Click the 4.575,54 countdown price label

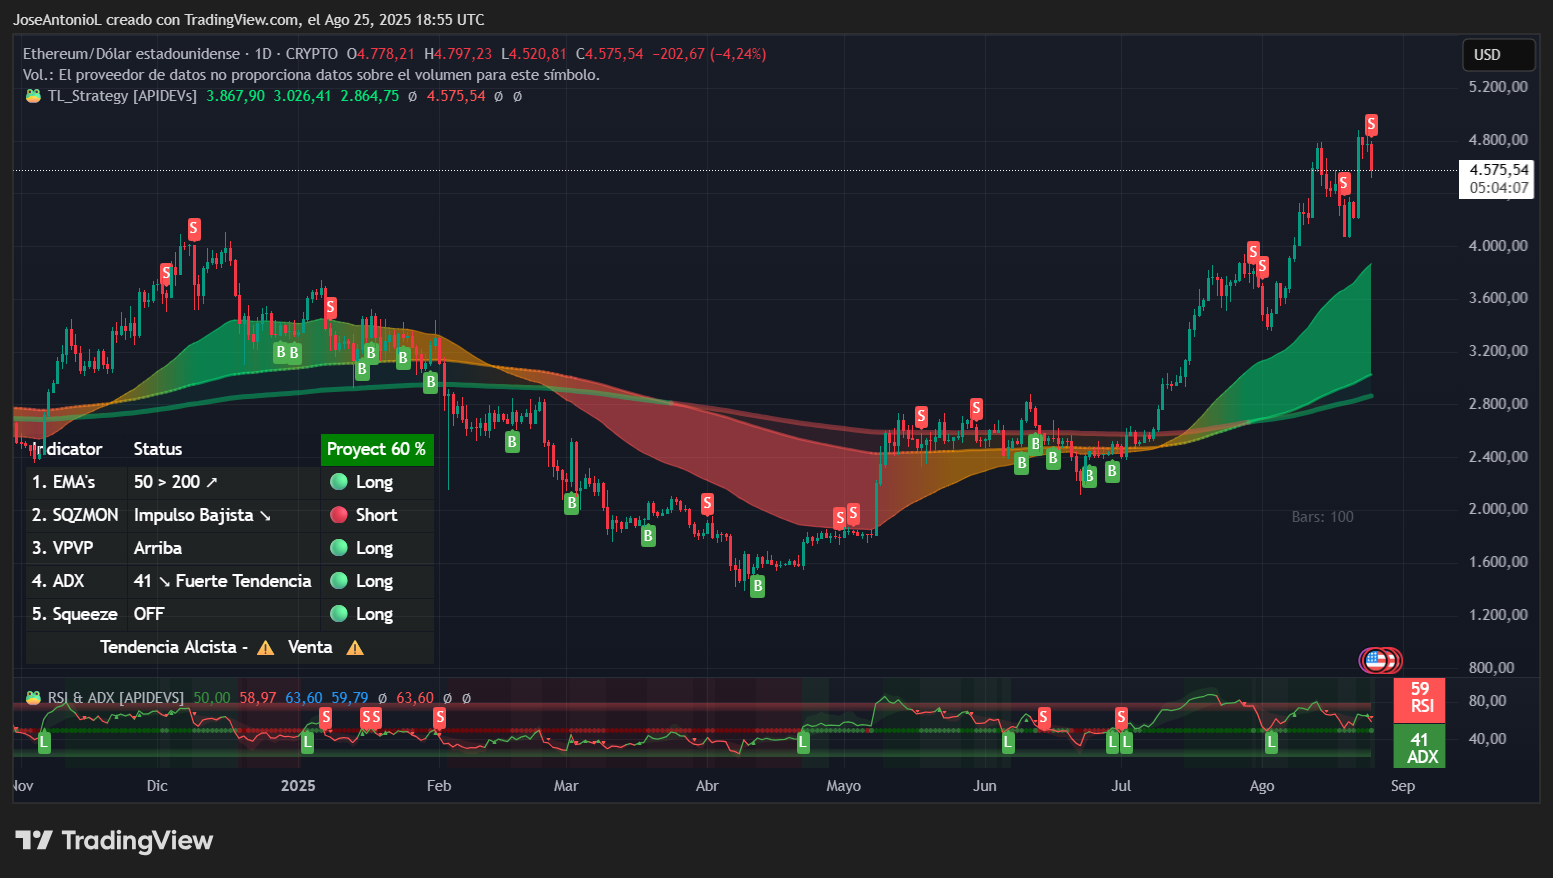[1494, 178]
